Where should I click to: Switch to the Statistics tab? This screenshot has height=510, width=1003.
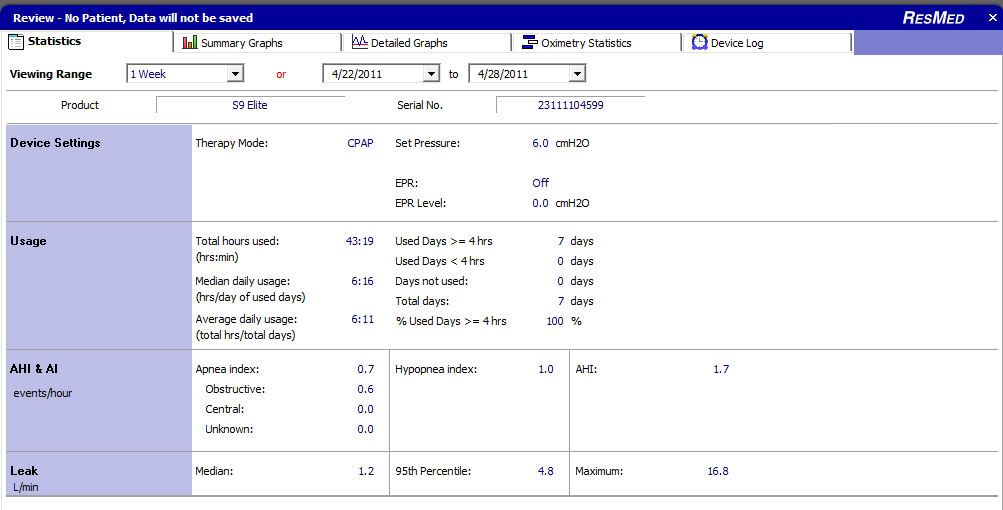(87, 42)
